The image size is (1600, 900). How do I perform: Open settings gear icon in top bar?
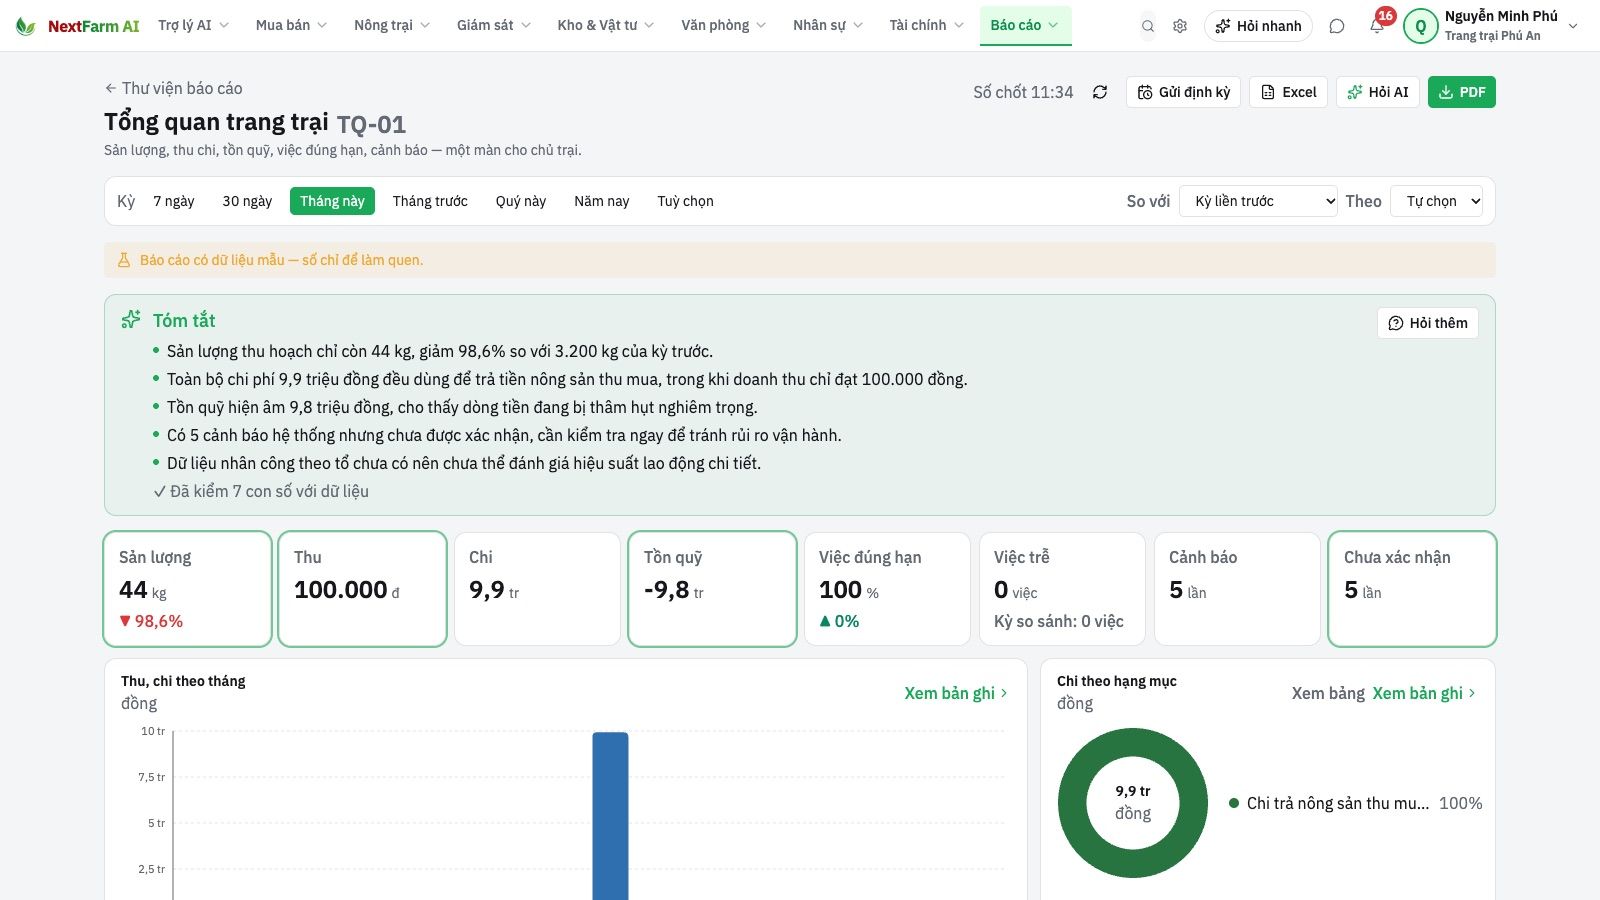(1180, 26)
